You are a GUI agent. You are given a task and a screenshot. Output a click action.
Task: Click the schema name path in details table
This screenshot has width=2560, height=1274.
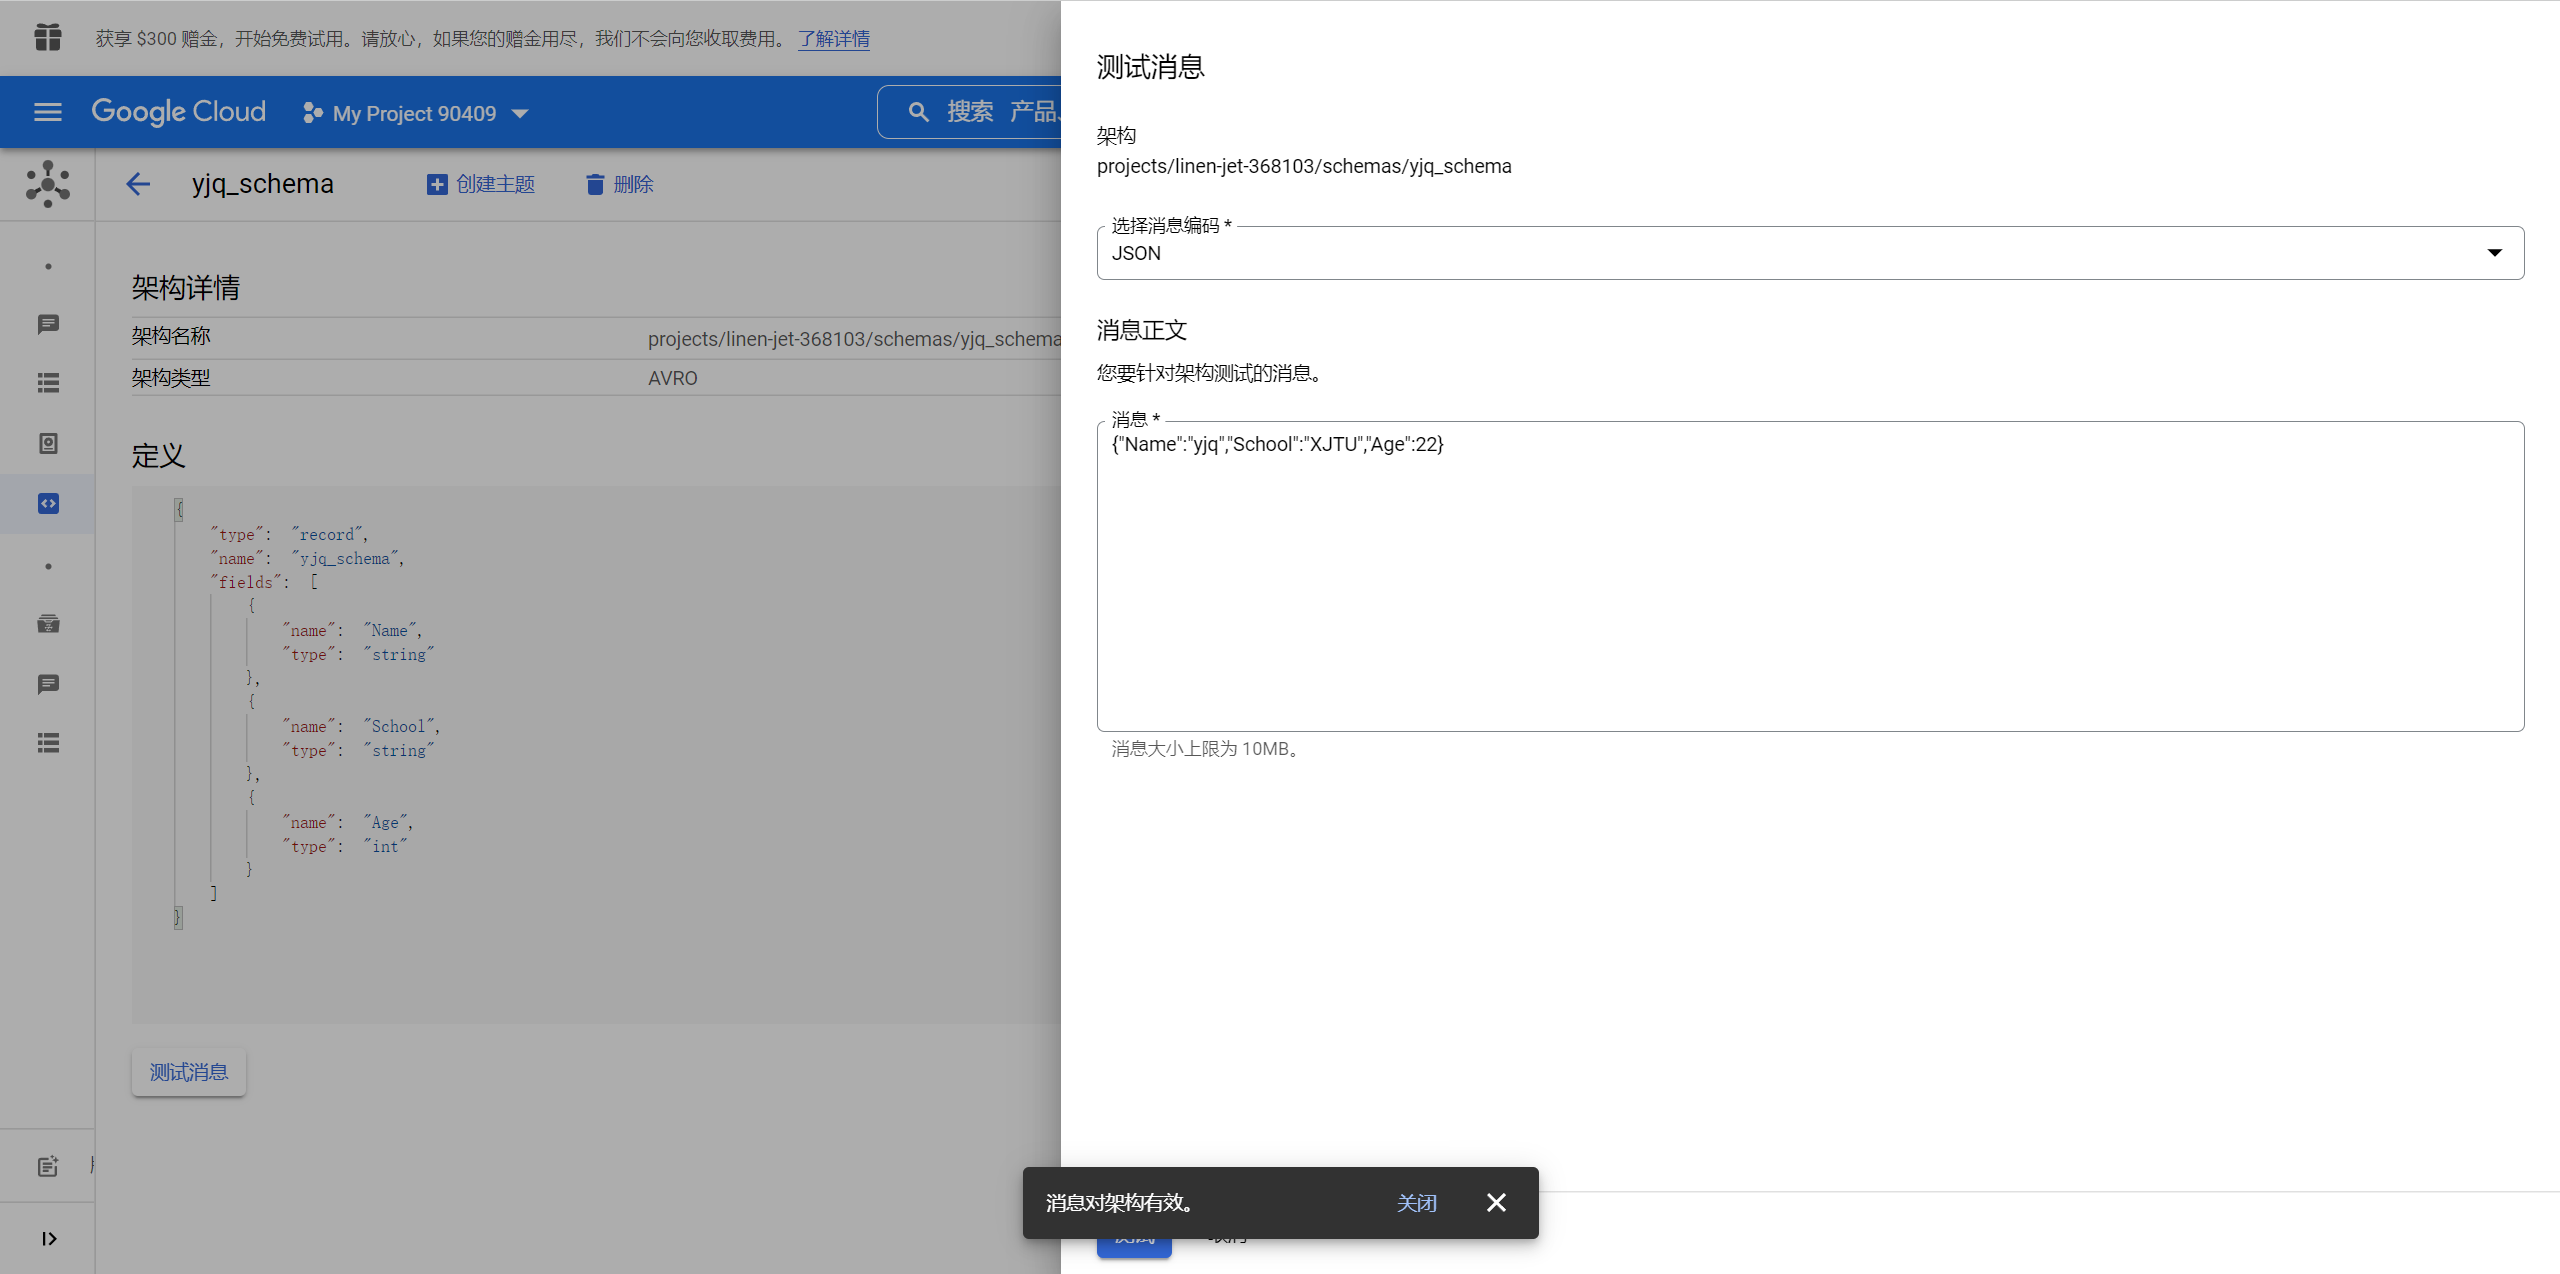854,339
